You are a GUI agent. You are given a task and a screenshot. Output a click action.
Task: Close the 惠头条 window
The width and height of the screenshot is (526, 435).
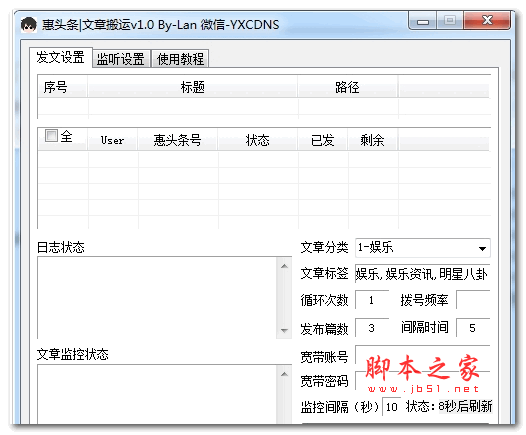click(487, 21)
